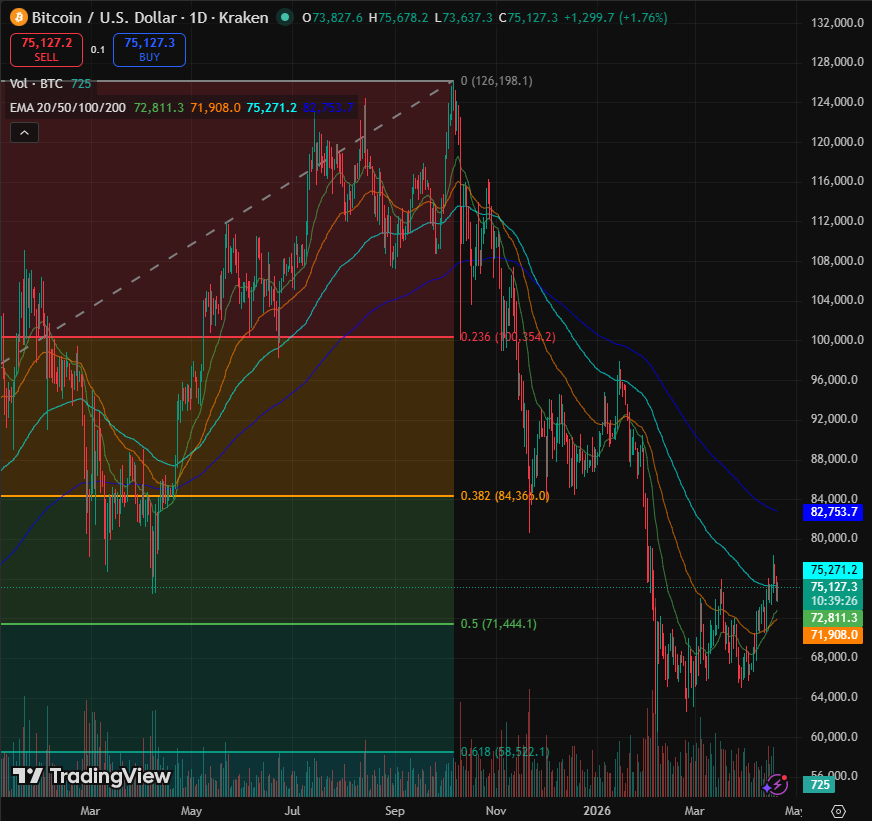Open chart settings gear icon

click(x=838, y=811)
